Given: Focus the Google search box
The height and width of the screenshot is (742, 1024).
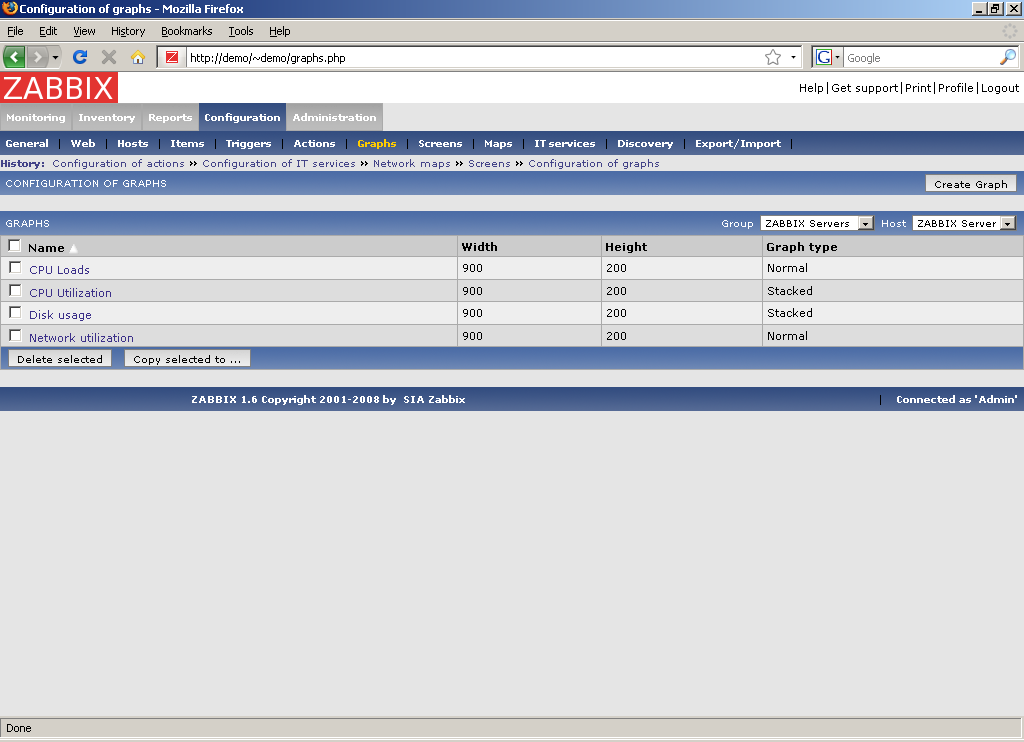Looking at the screenshot, I should 921,57.
